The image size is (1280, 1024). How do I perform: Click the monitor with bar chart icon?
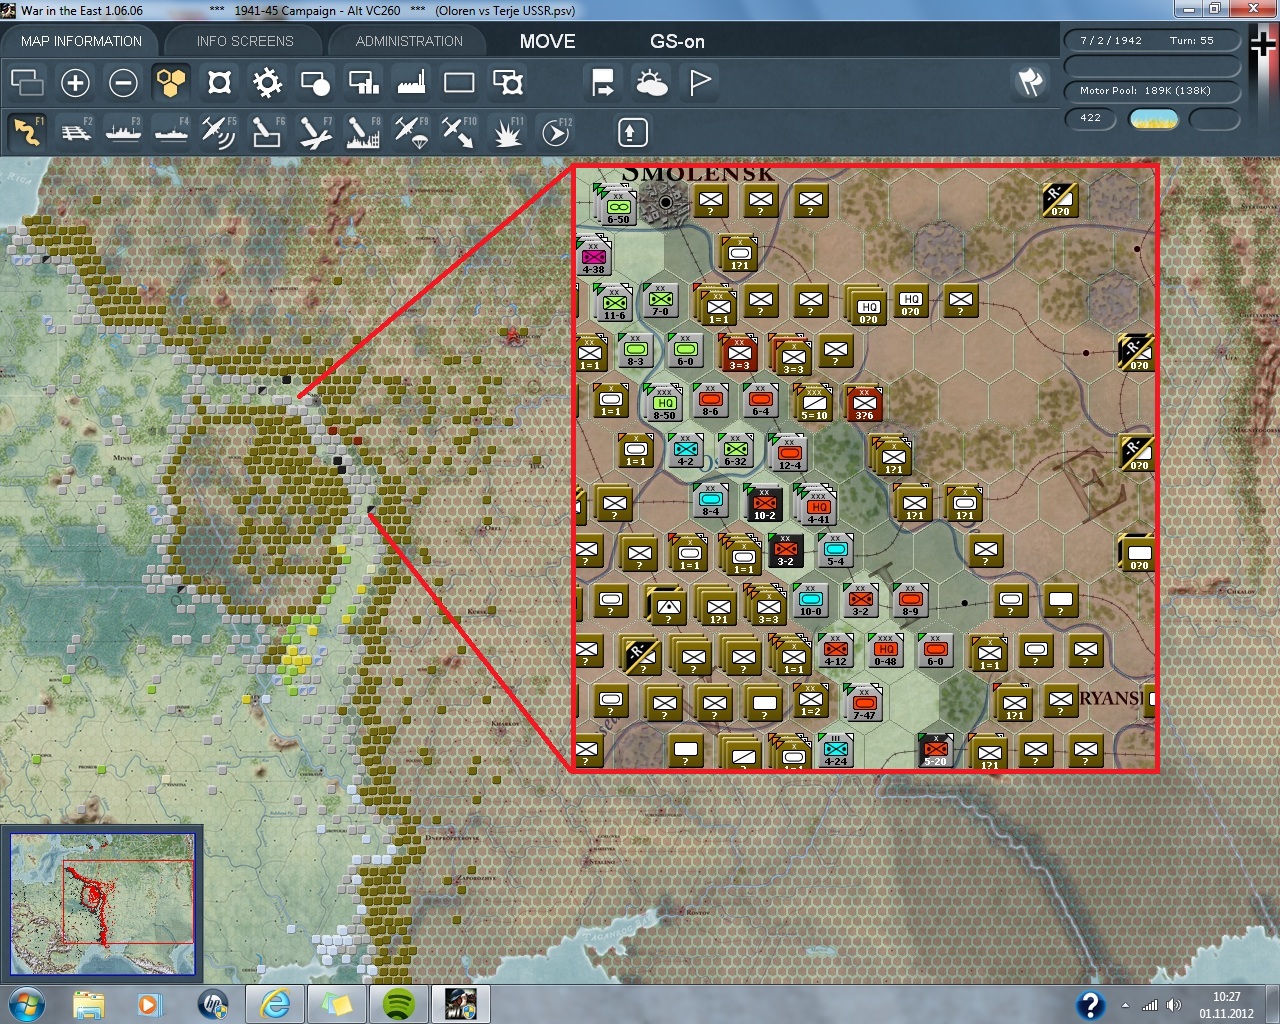(x=363, y=82)
